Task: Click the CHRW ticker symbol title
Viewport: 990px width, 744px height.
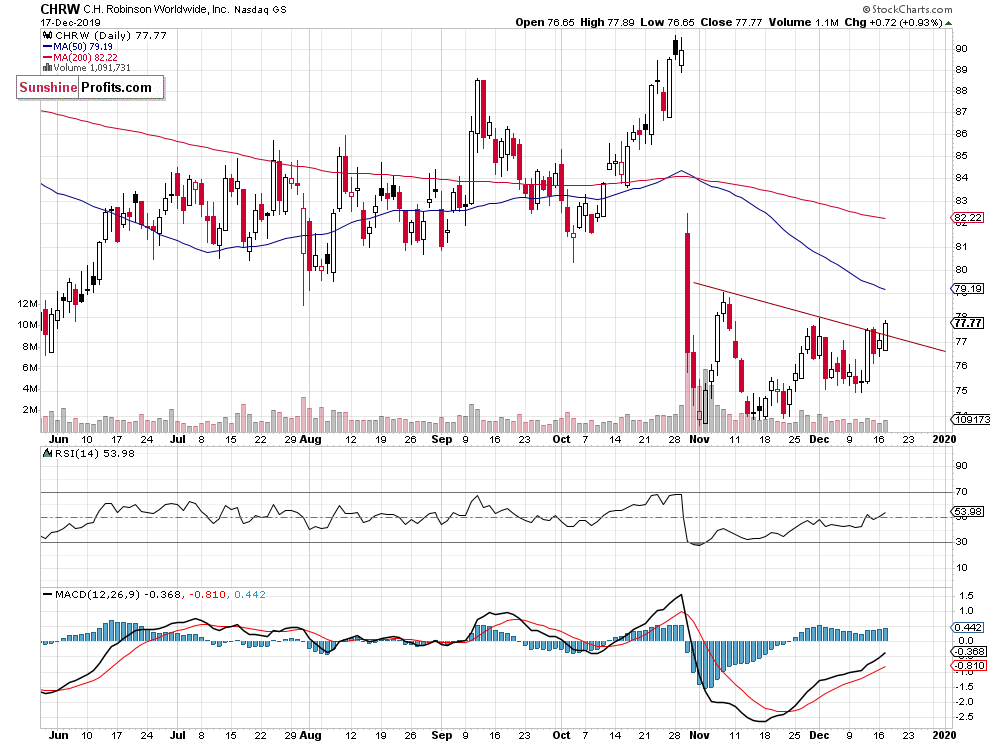Action: [60, 9]
